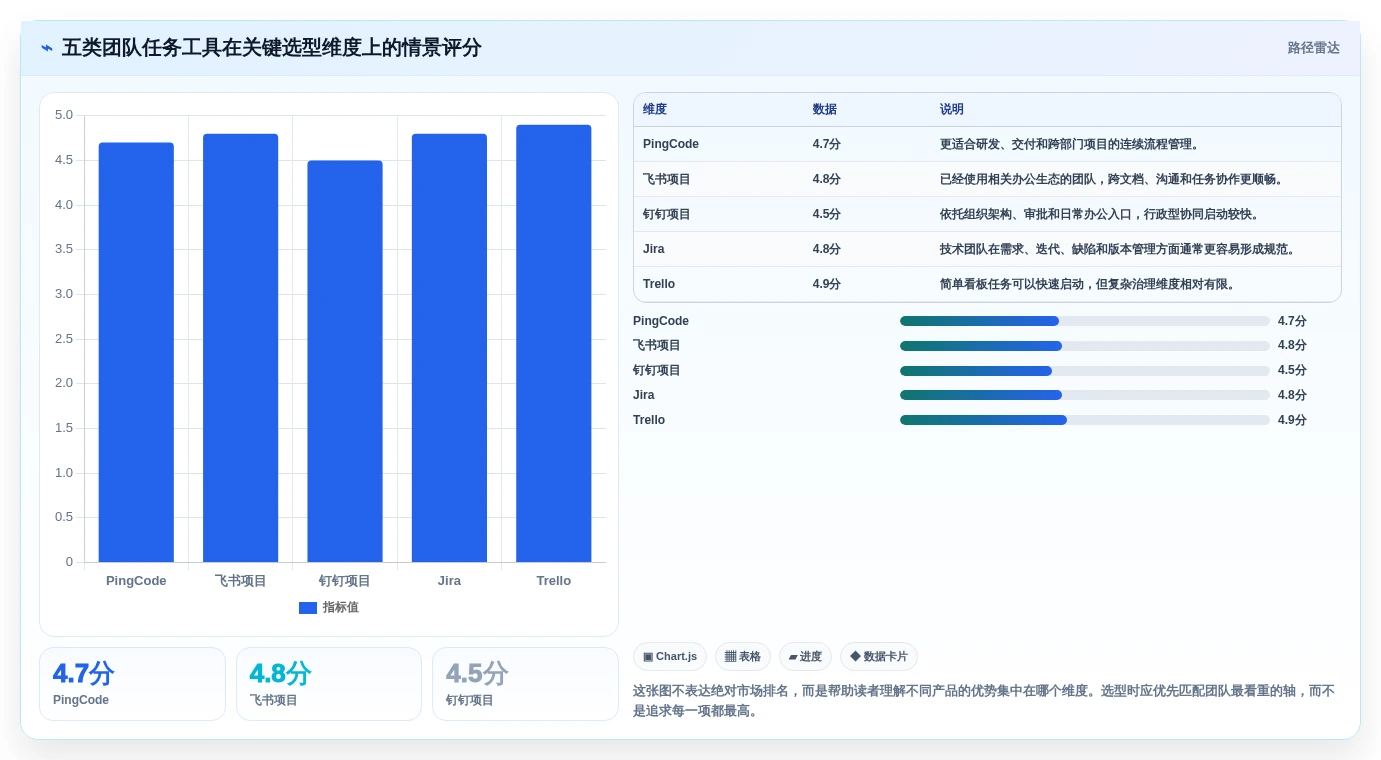Click the 说明 column header
This screenshot has width=1381, height=760.
(x=952, y=110)
